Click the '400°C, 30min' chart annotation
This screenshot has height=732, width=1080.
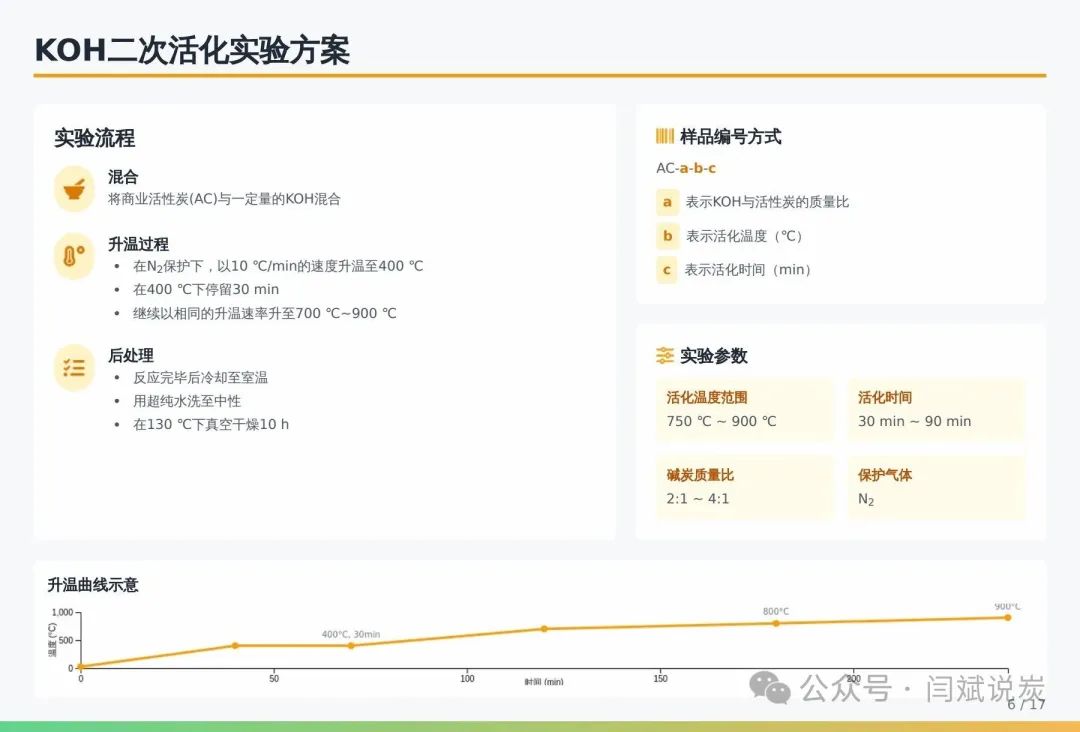click(x=350, y=634)
